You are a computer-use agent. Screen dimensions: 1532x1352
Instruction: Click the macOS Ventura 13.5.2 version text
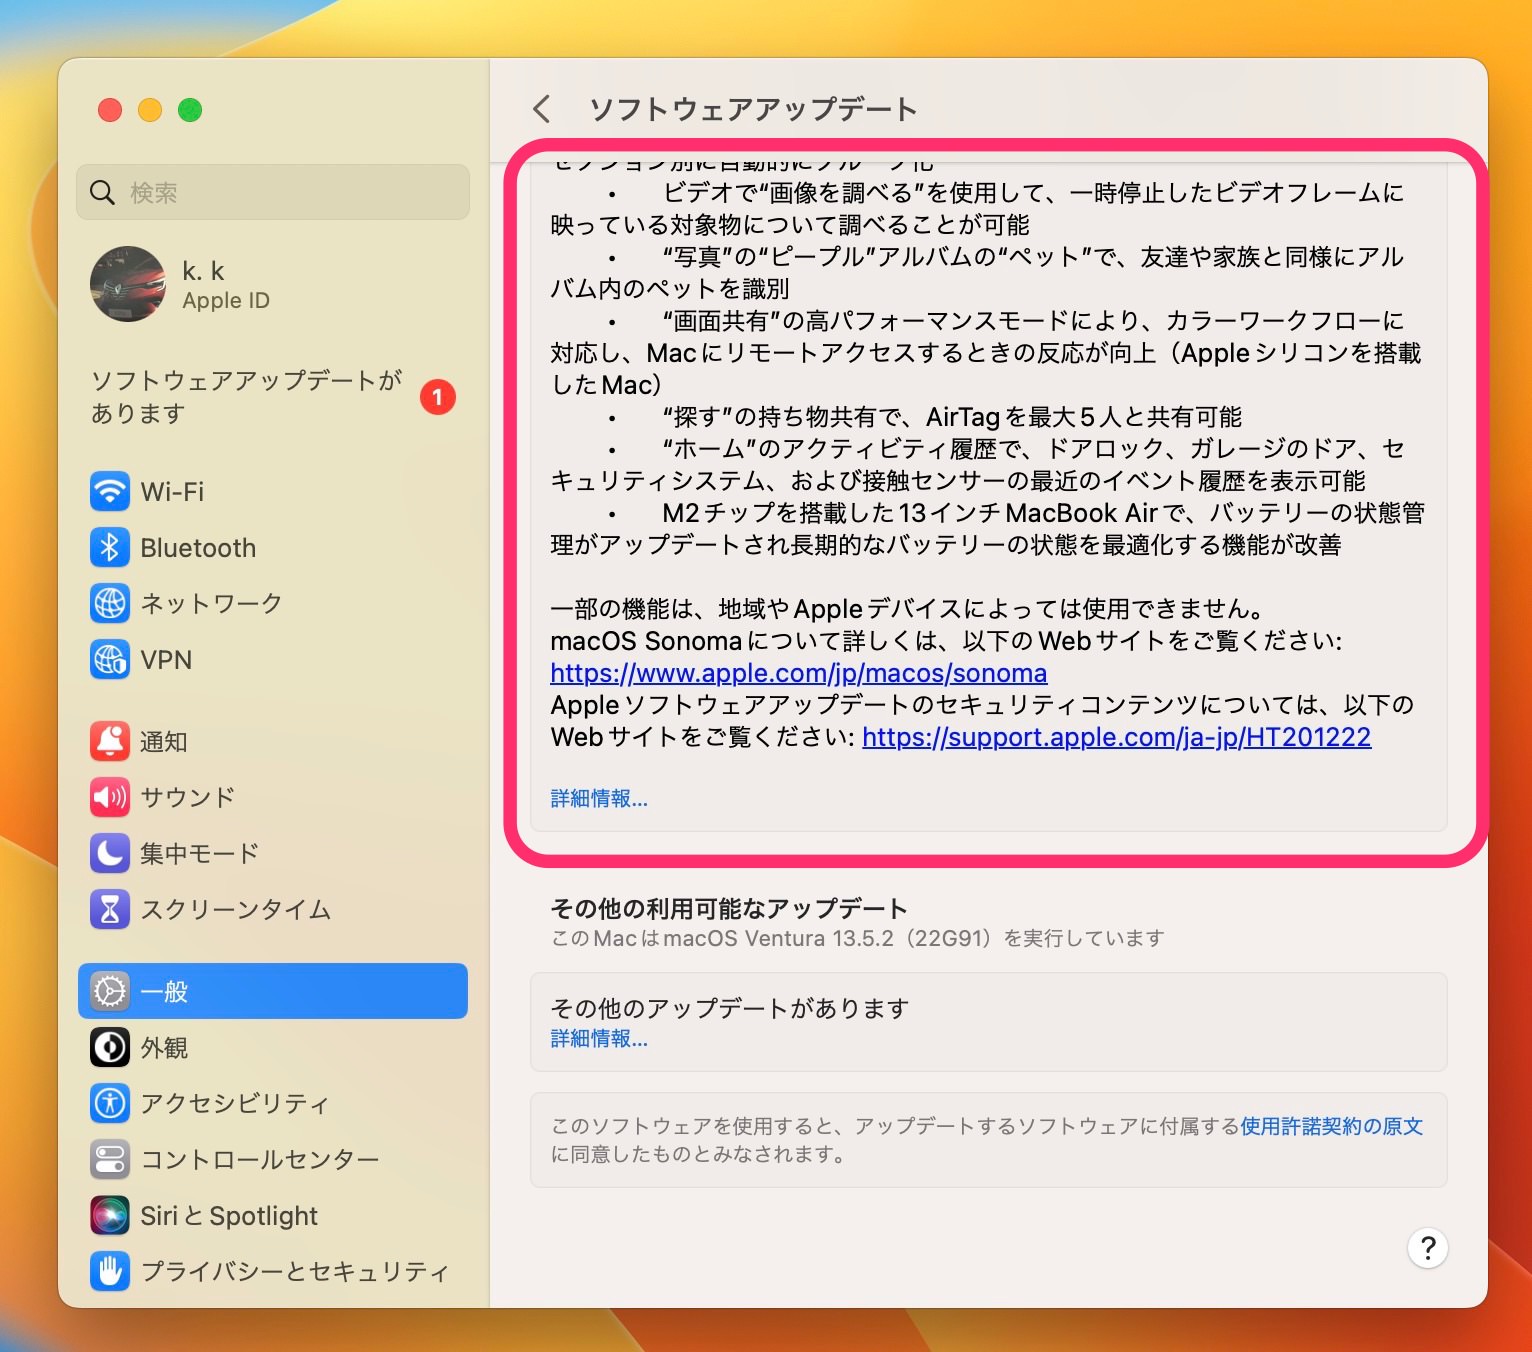(x=858, y=938)
